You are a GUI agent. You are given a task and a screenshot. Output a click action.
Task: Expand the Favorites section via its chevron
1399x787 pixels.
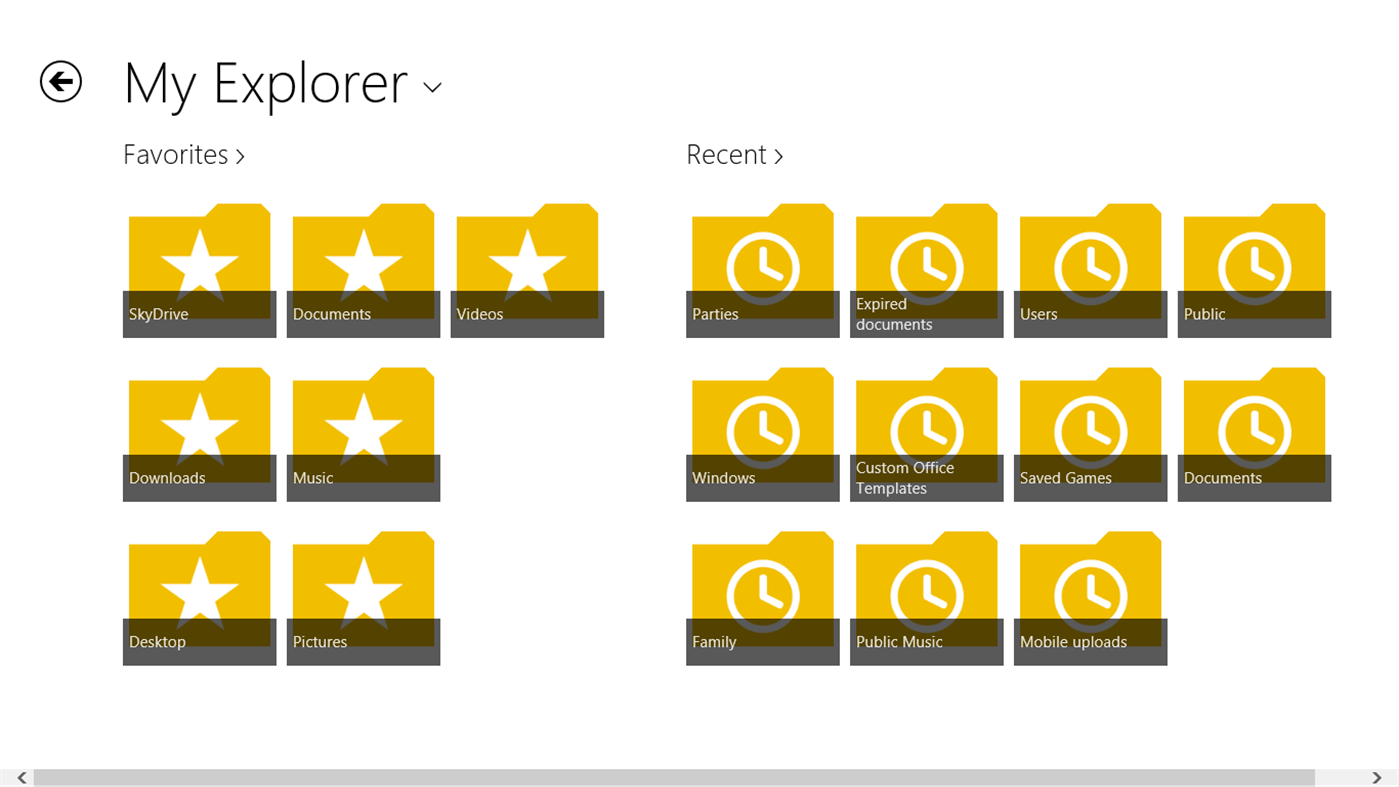click(x=241, y=156)
